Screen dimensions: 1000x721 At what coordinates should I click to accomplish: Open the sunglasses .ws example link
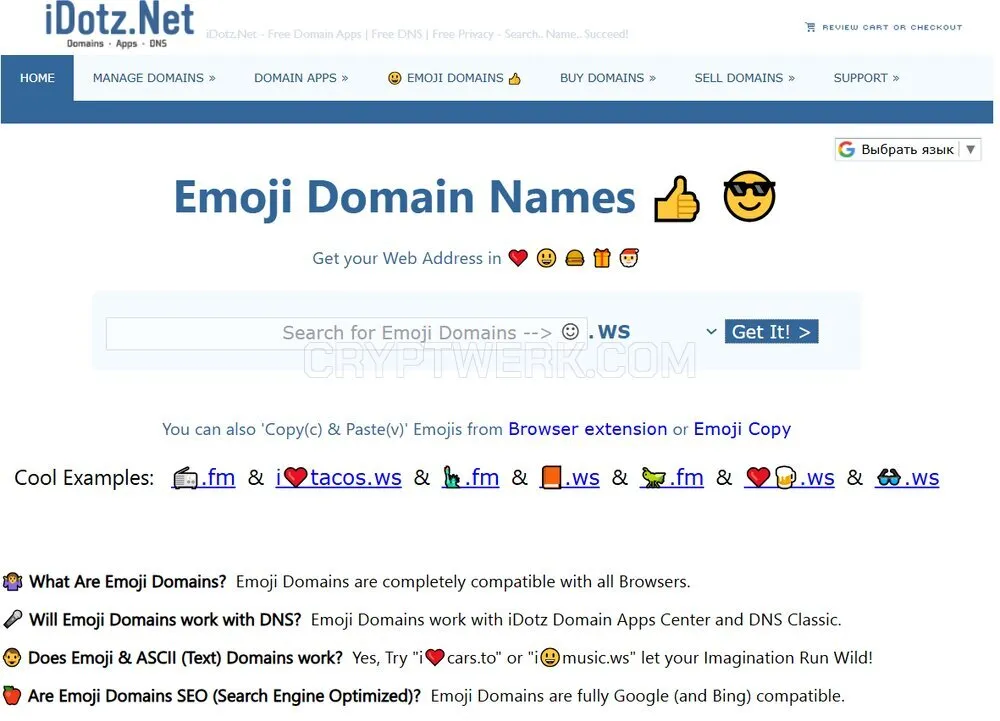tap(907, 477)
